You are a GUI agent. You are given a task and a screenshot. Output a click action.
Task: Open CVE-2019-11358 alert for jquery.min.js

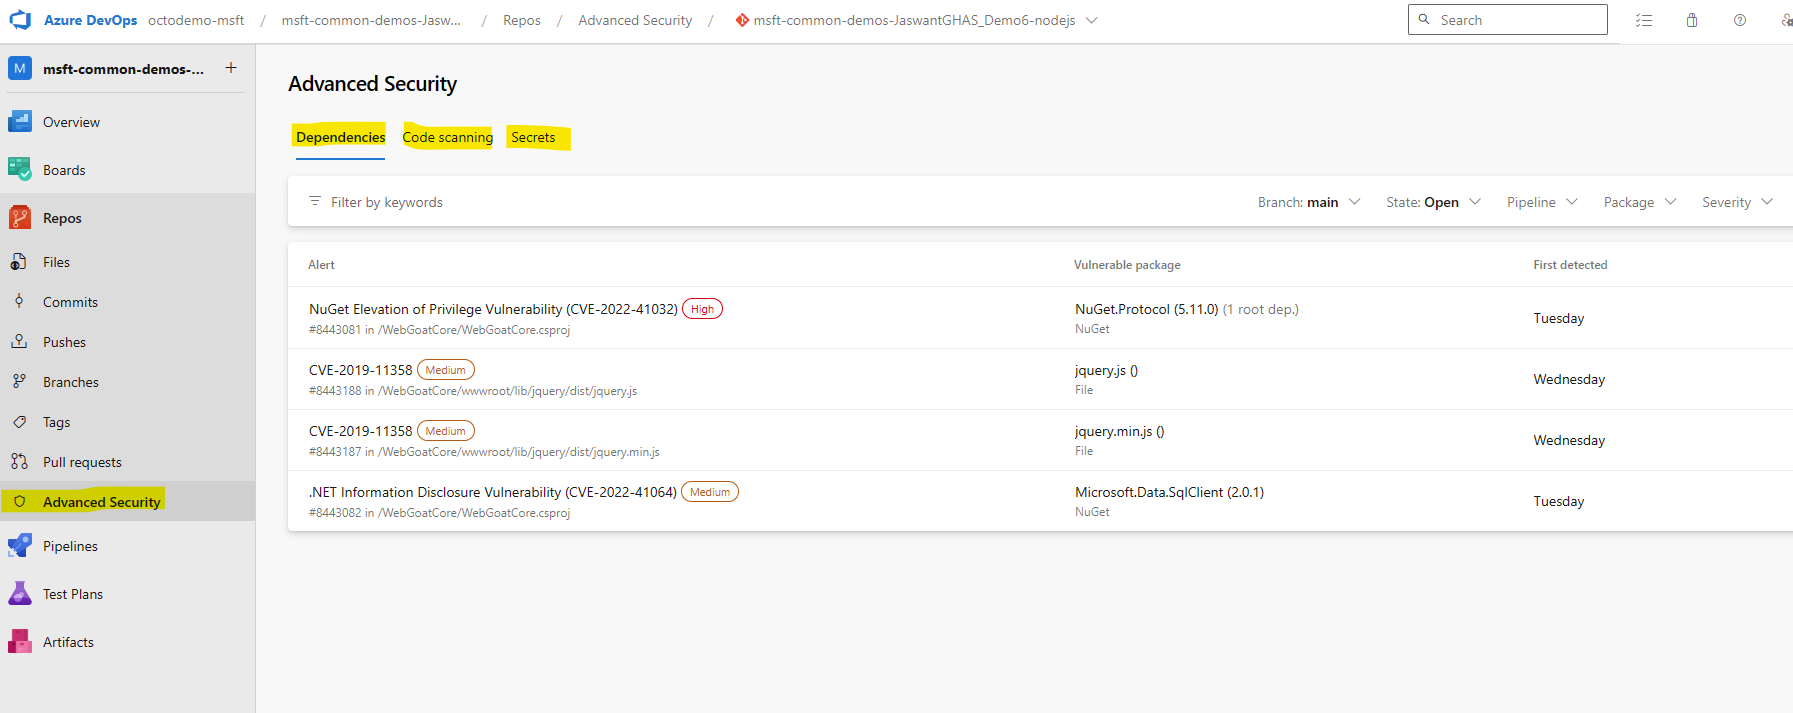point(361,431)
